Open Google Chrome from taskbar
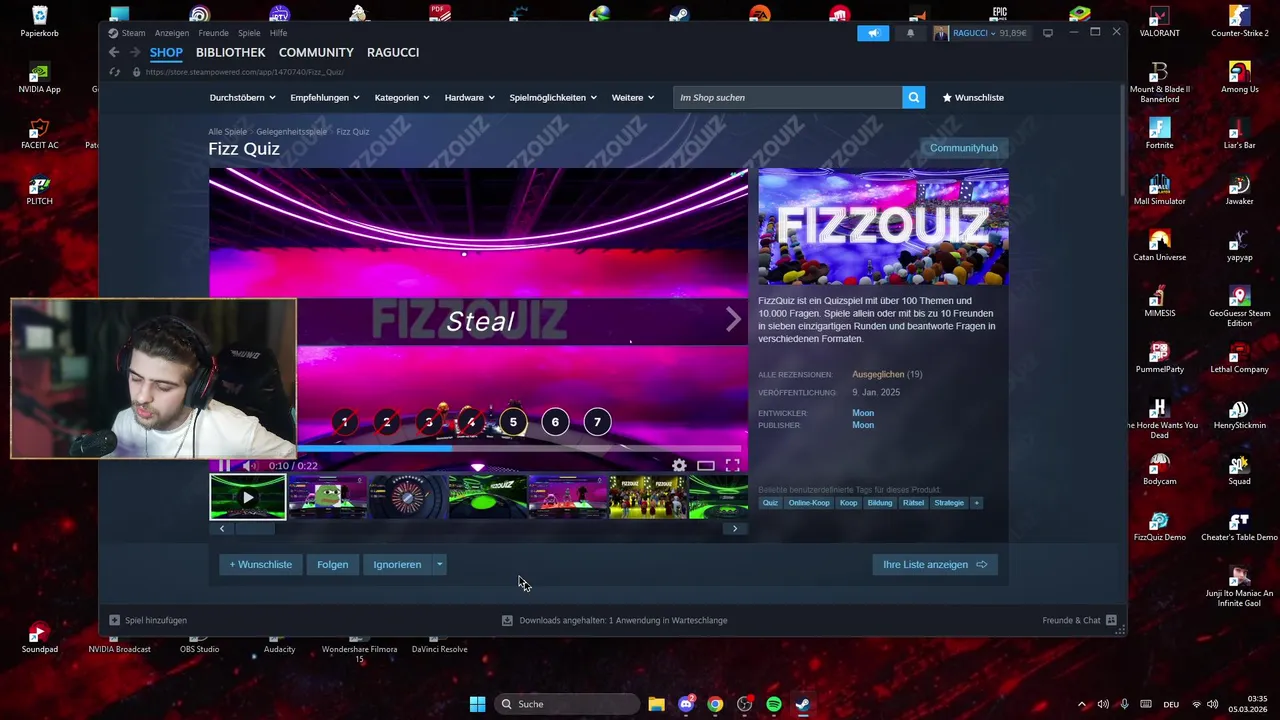The height and width of the screenshot is (720, 1280). (715, 704)
